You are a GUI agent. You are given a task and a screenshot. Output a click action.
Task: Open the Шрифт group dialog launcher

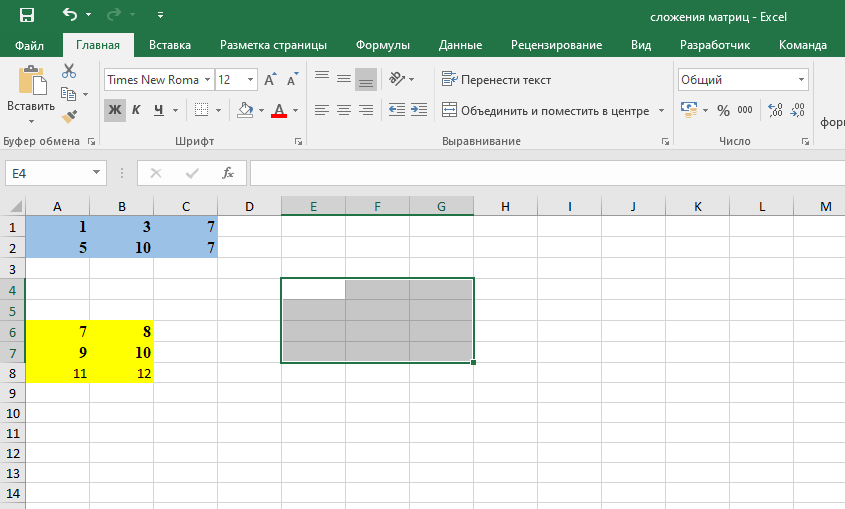[299, 142]
